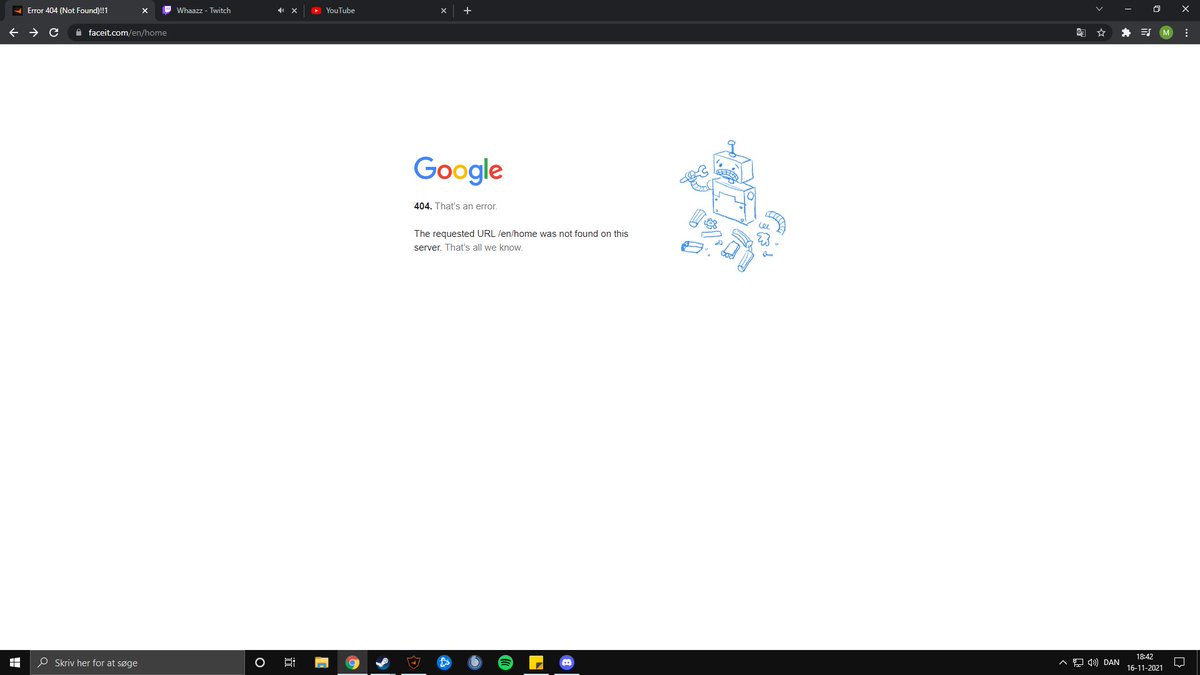This screenshot has width=1200, height=675.
Task: Click "The requested URL /en/home" text
Action: 476,233
